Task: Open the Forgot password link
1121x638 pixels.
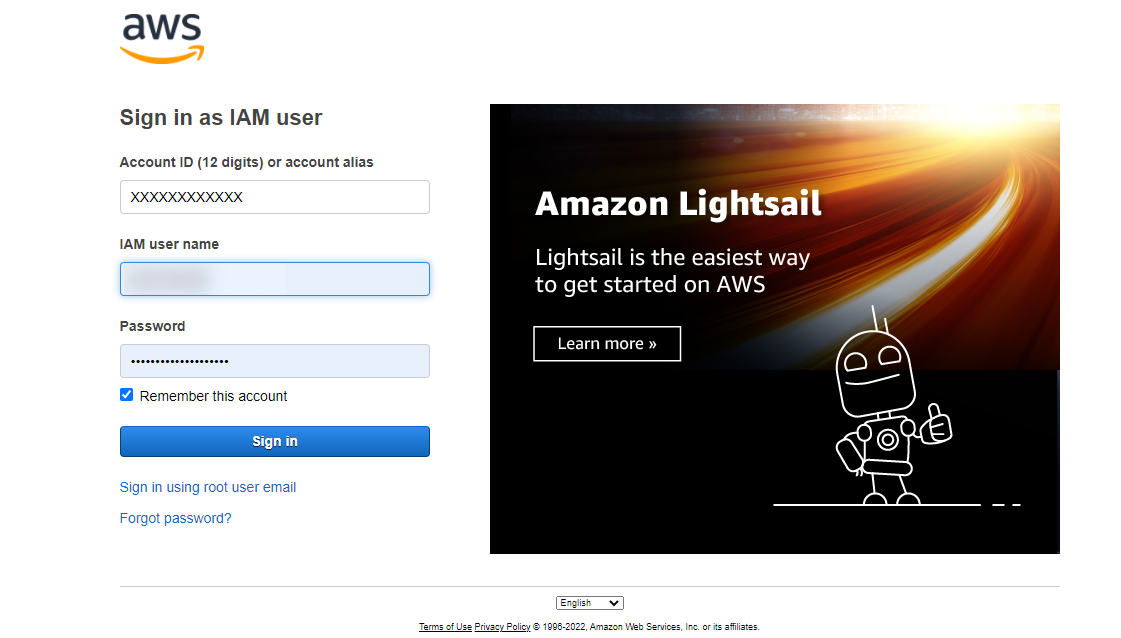Action: pyautogui.click(x=175, y=518)
